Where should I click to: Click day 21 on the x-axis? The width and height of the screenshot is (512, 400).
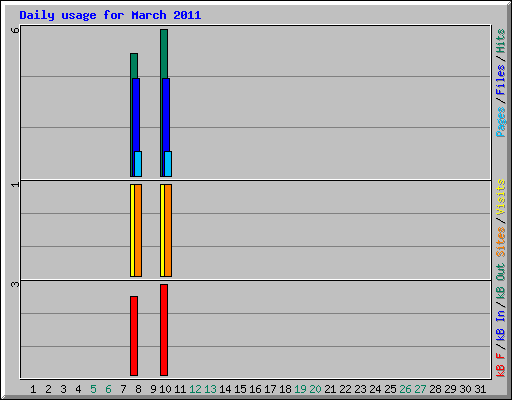pyautogui.click(x=330, y=389)
